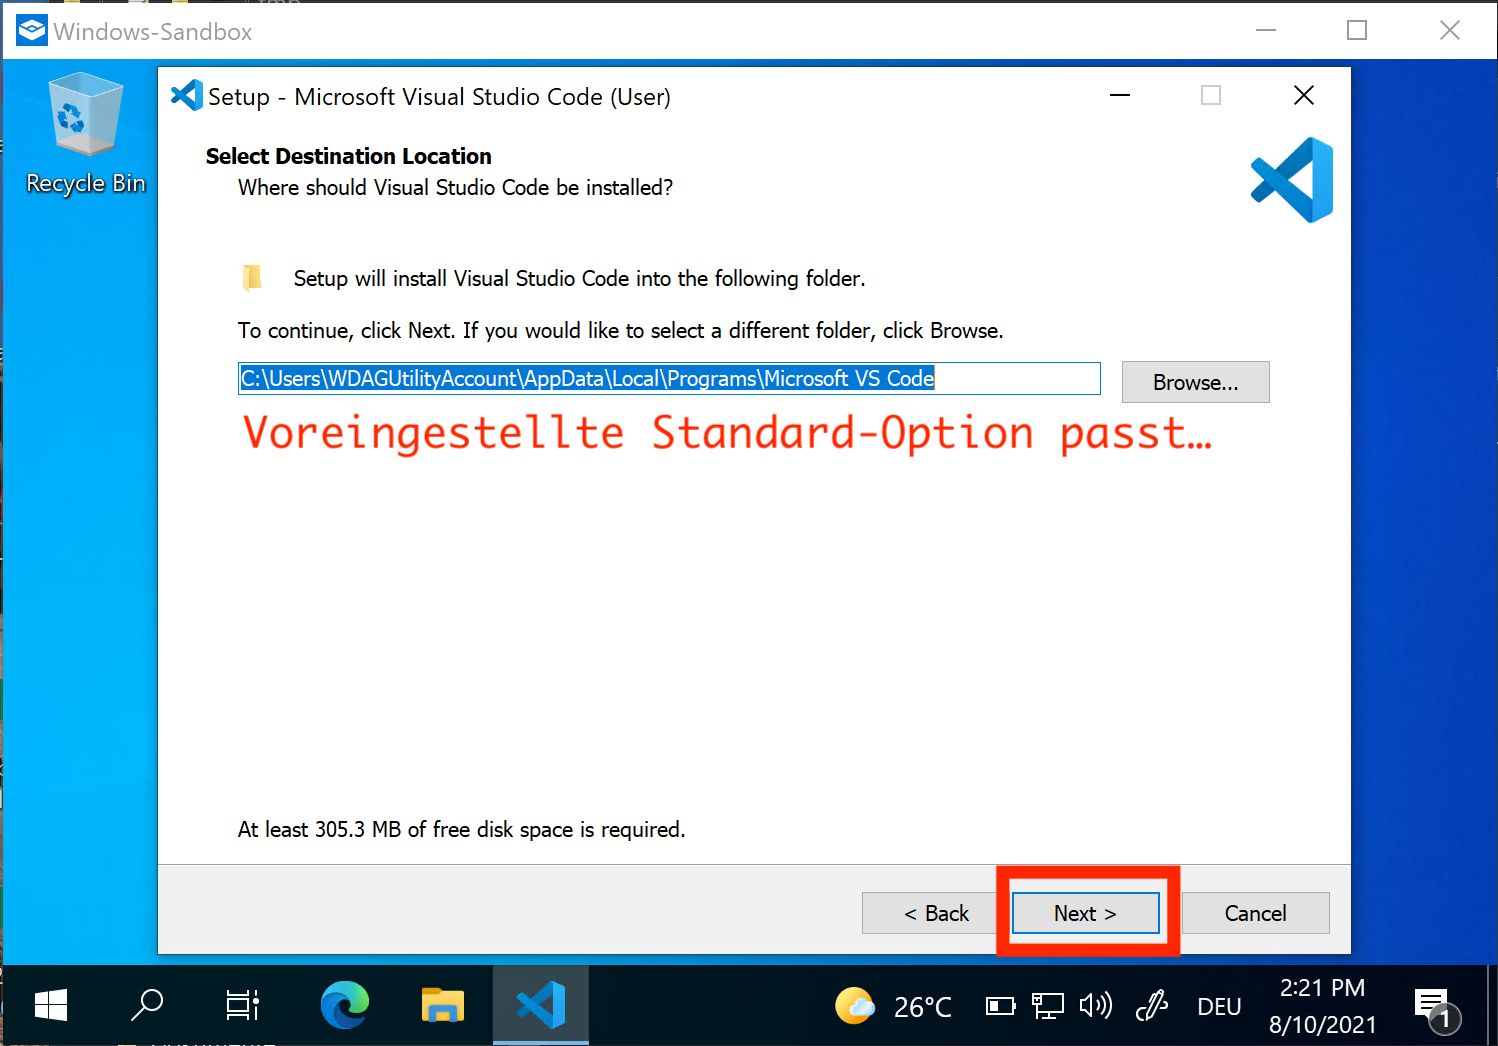Click 'At least 305.3 MB' disk space text
Screen dimensions: 1498x1046
tap(461, 829)
